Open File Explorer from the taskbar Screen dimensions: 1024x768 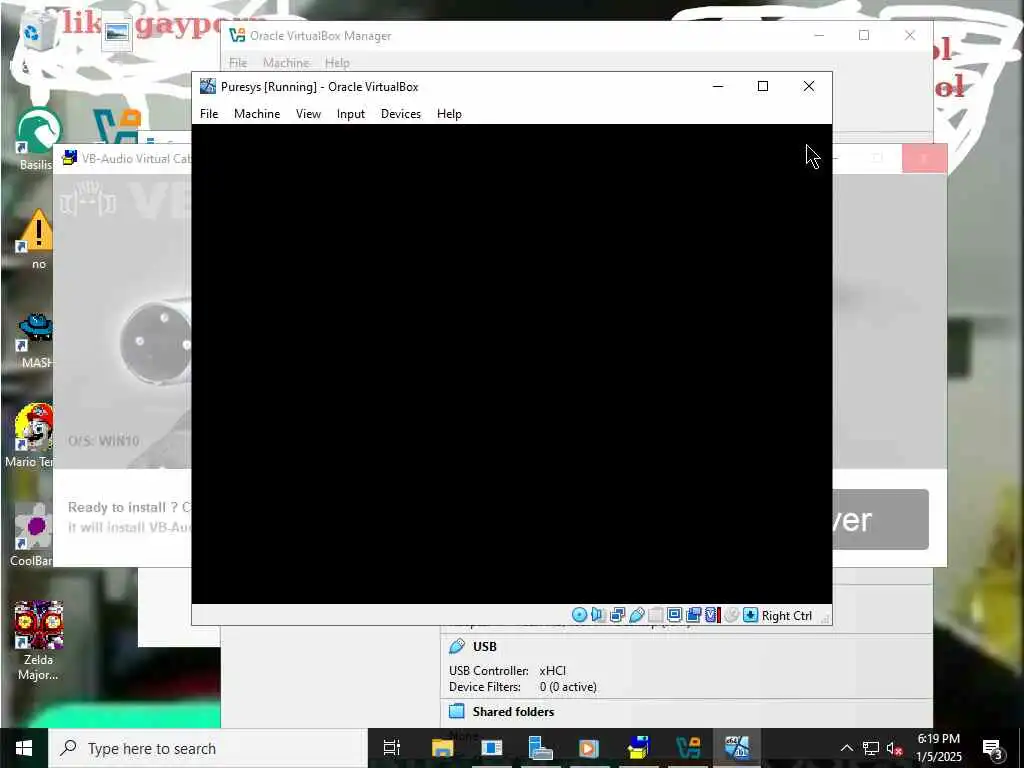point(442,748)
